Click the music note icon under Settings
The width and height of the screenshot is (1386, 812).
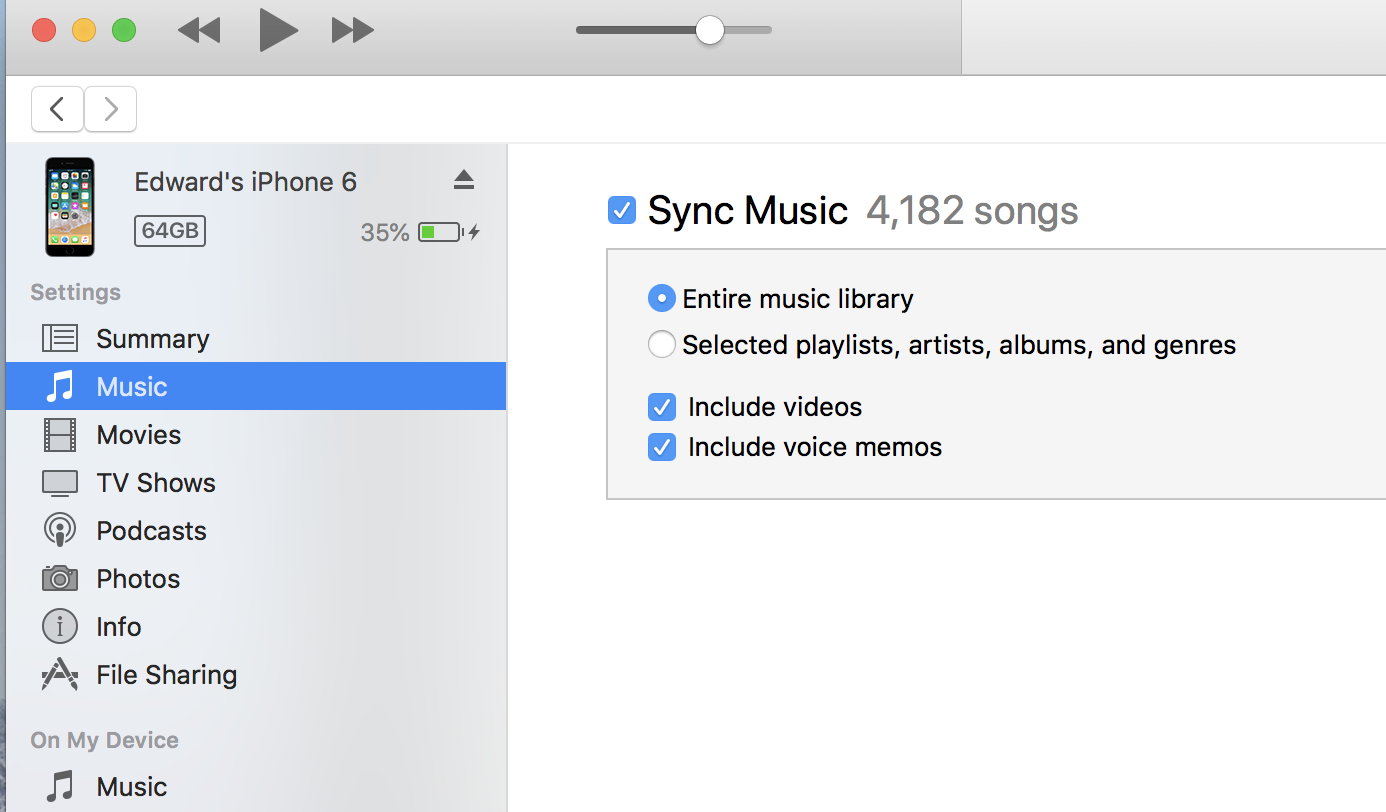click(60, 387)
